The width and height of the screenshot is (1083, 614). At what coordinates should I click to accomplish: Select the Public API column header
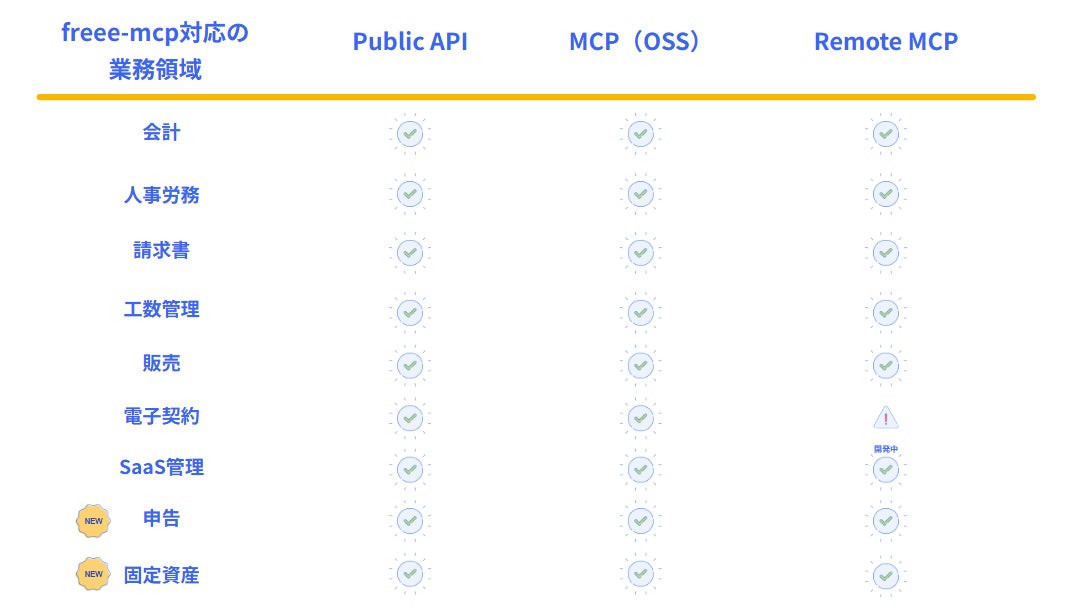click(410, 41)
